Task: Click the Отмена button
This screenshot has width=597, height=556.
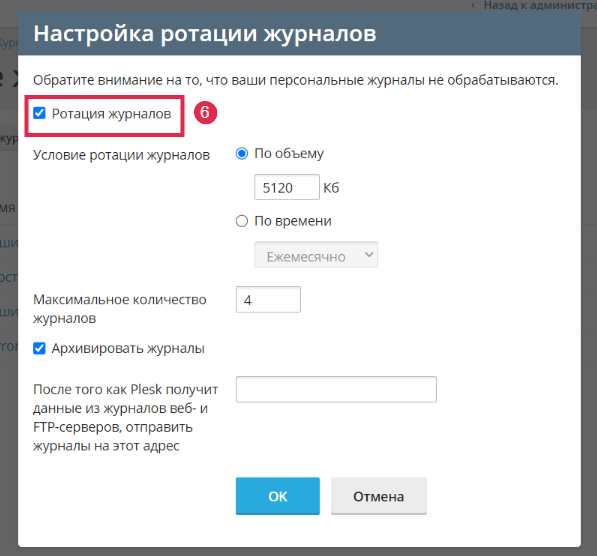Action: click(378, 496)
